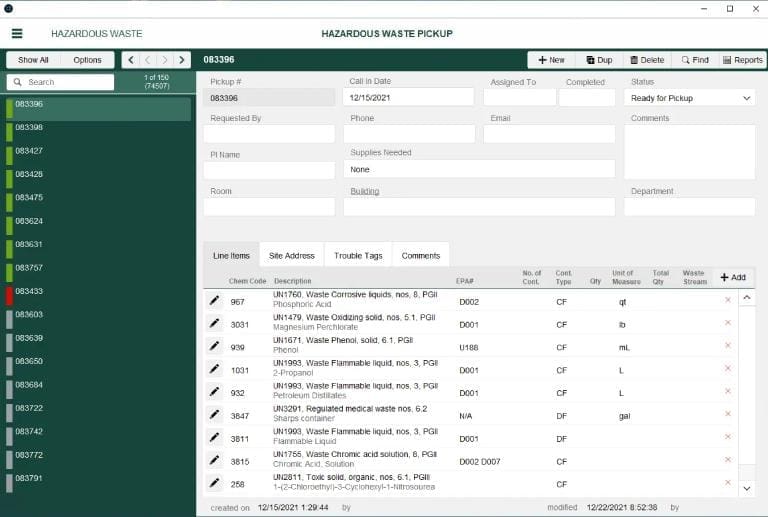Open Find with the magnifier button
Screen dimensions: 768x517
coord(695,60)
